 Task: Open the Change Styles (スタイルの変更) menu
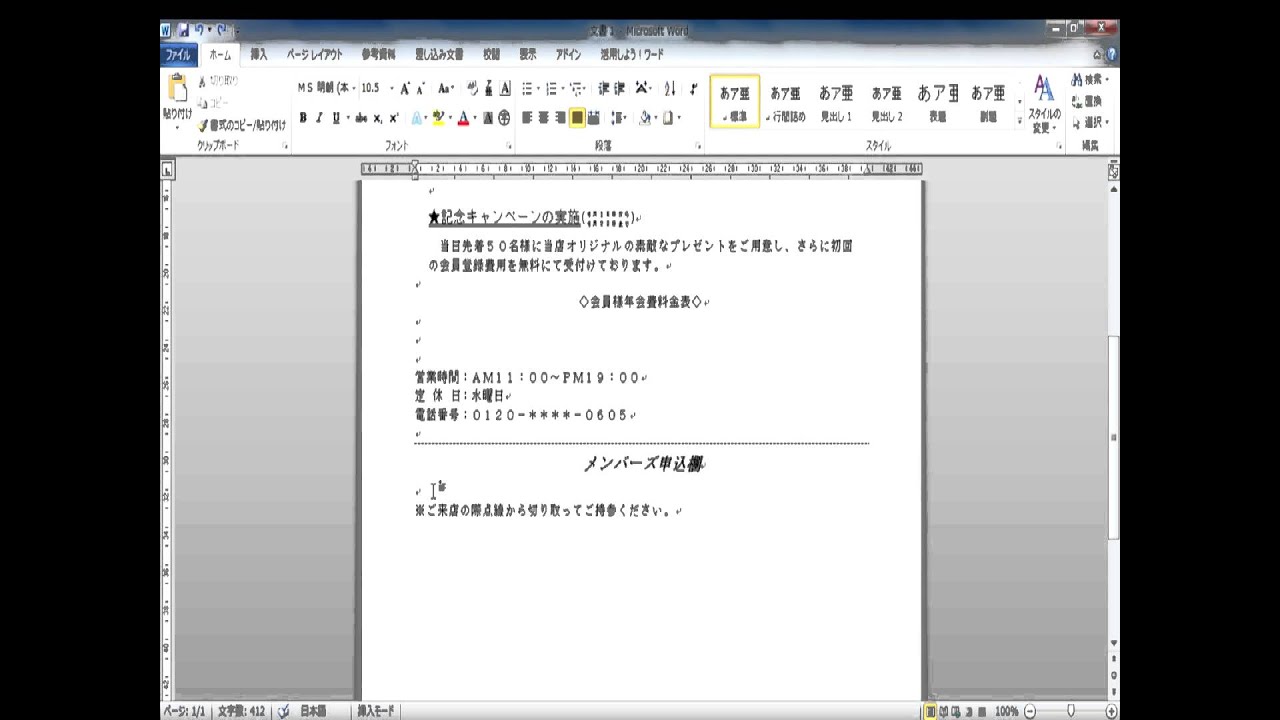[1044, 104]
